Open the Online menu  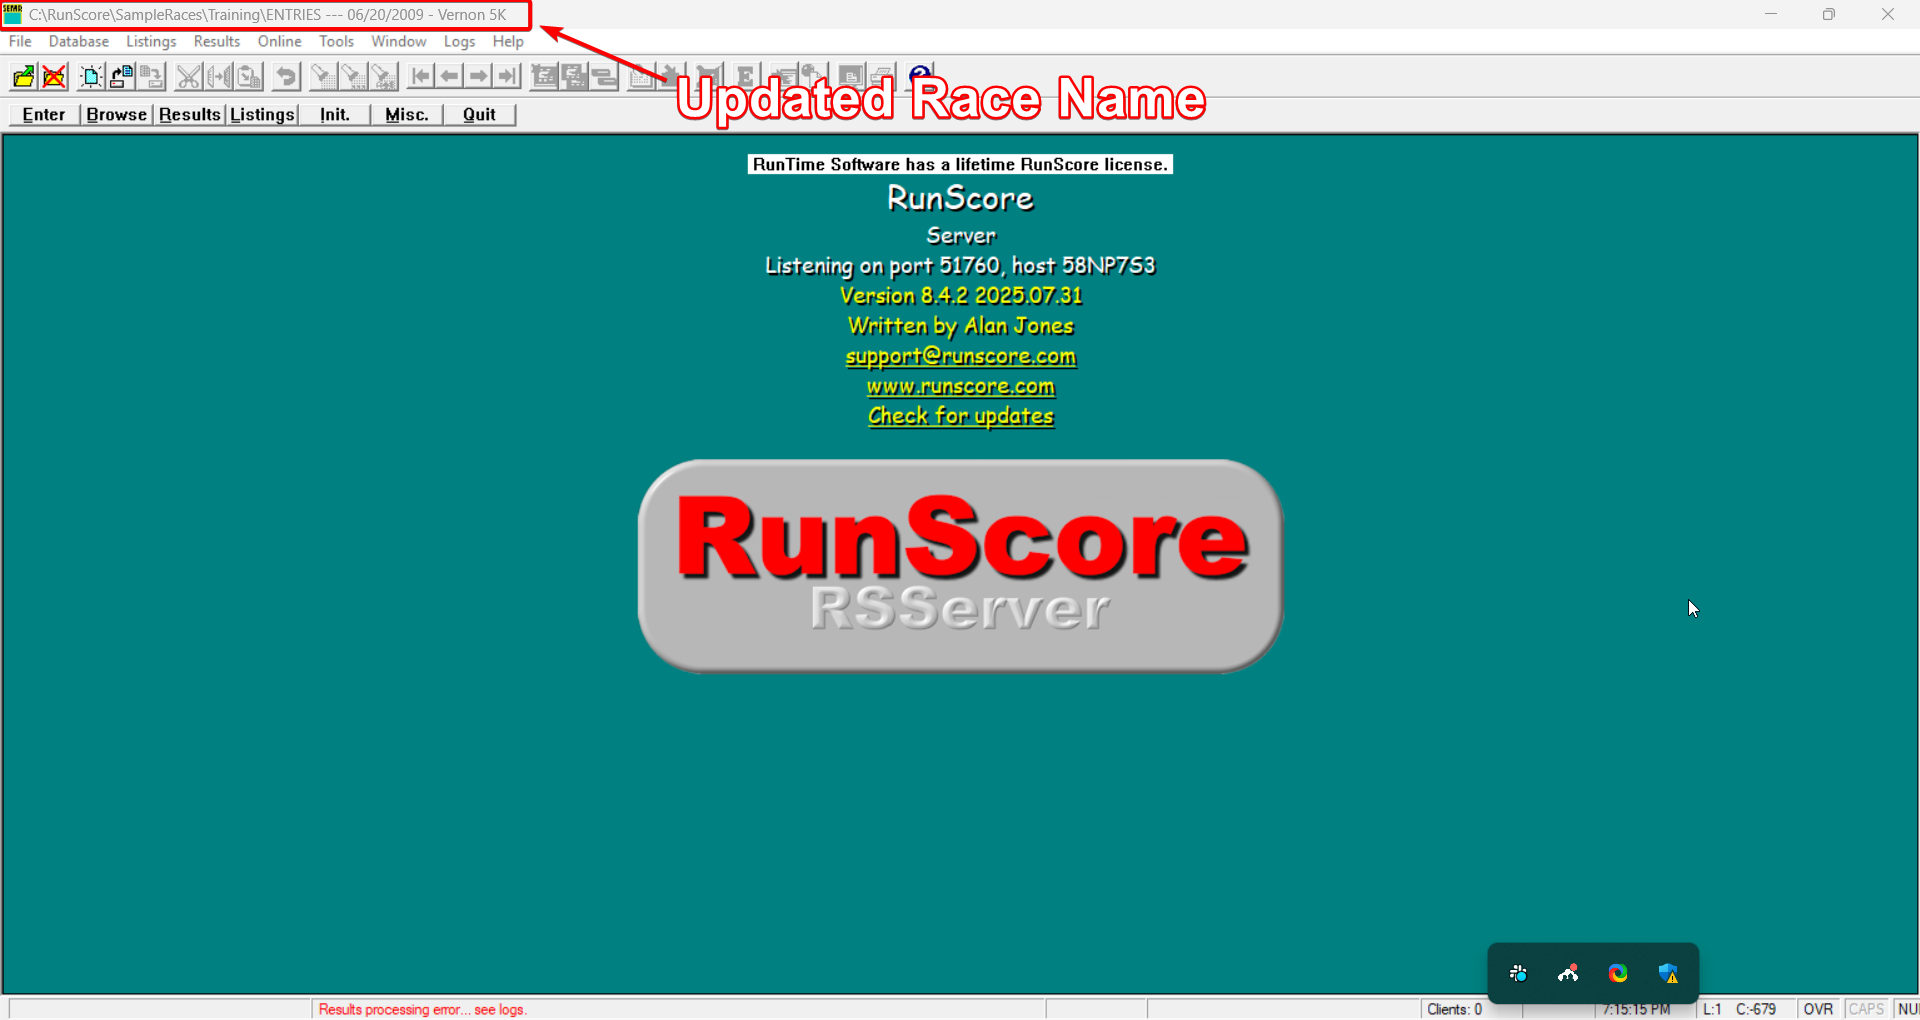pyautogui.click(x=279, y=41)
